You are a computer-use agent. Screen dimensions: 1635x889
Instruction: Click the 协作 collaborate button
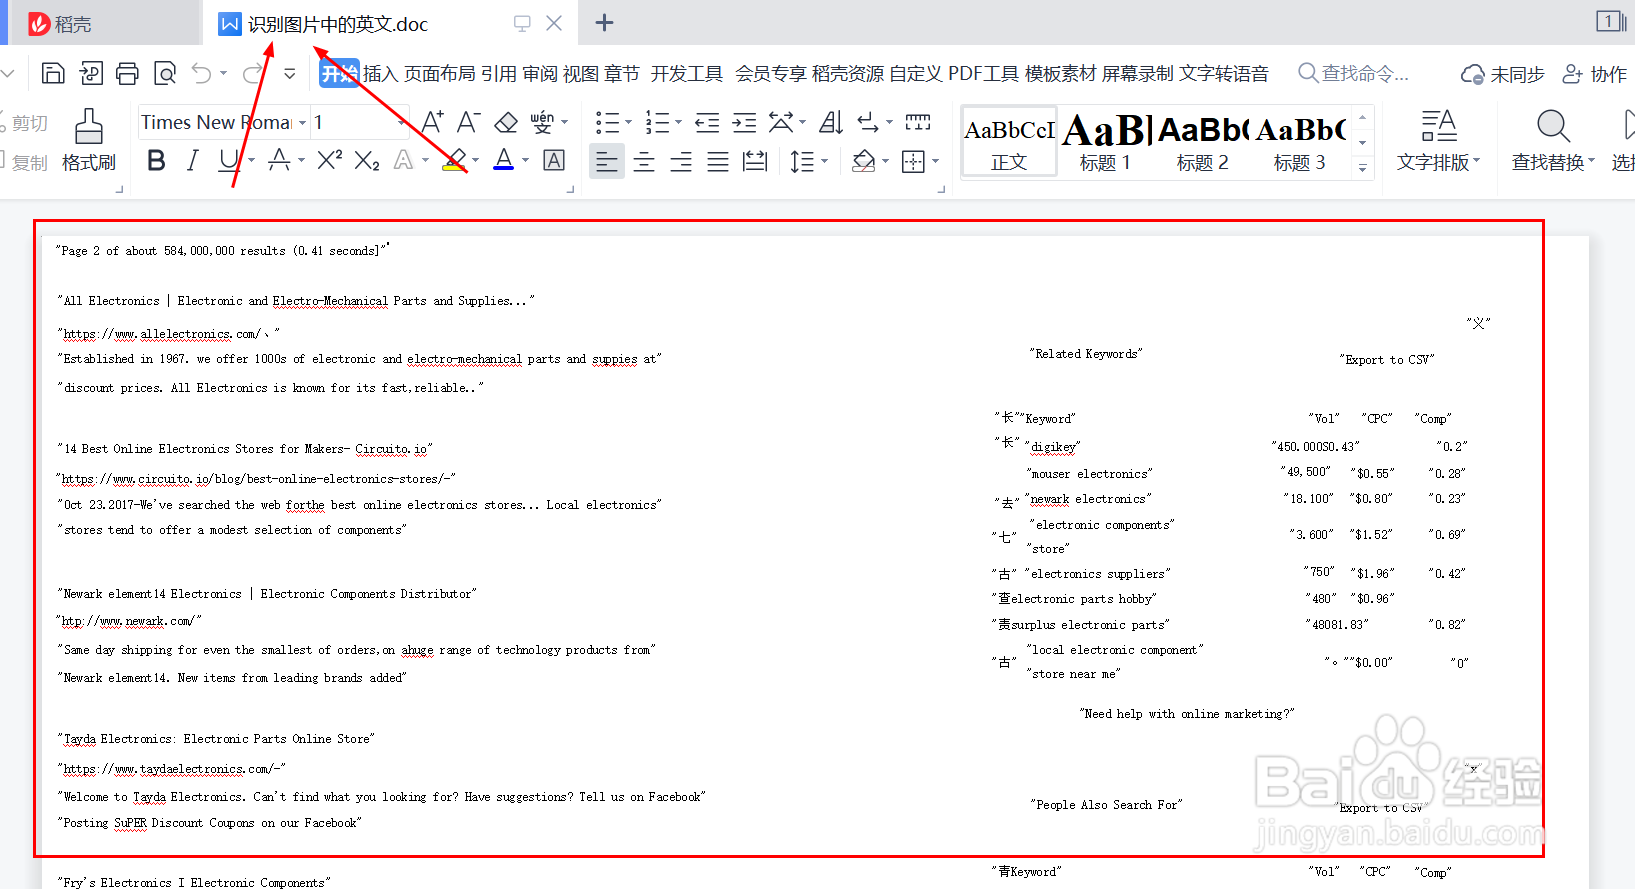[x=1595, y=73]
